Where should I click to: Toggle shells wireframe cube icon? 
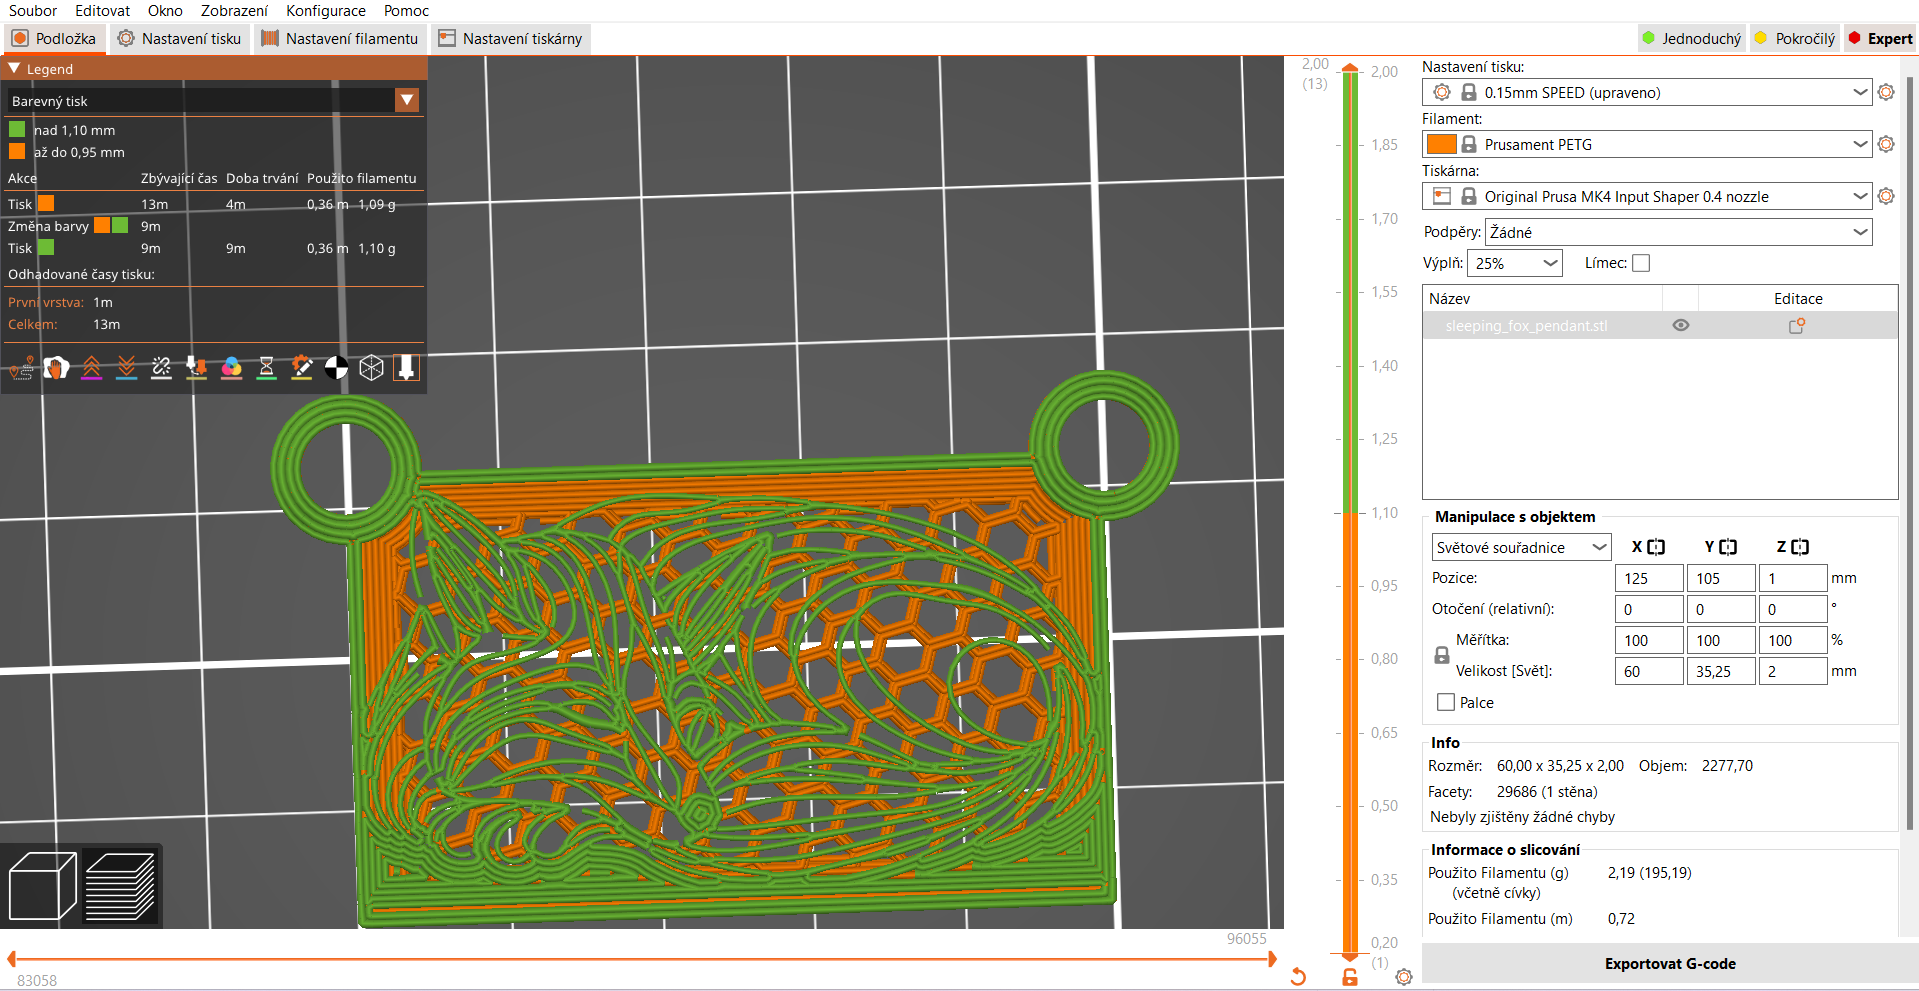click(372, 368)
